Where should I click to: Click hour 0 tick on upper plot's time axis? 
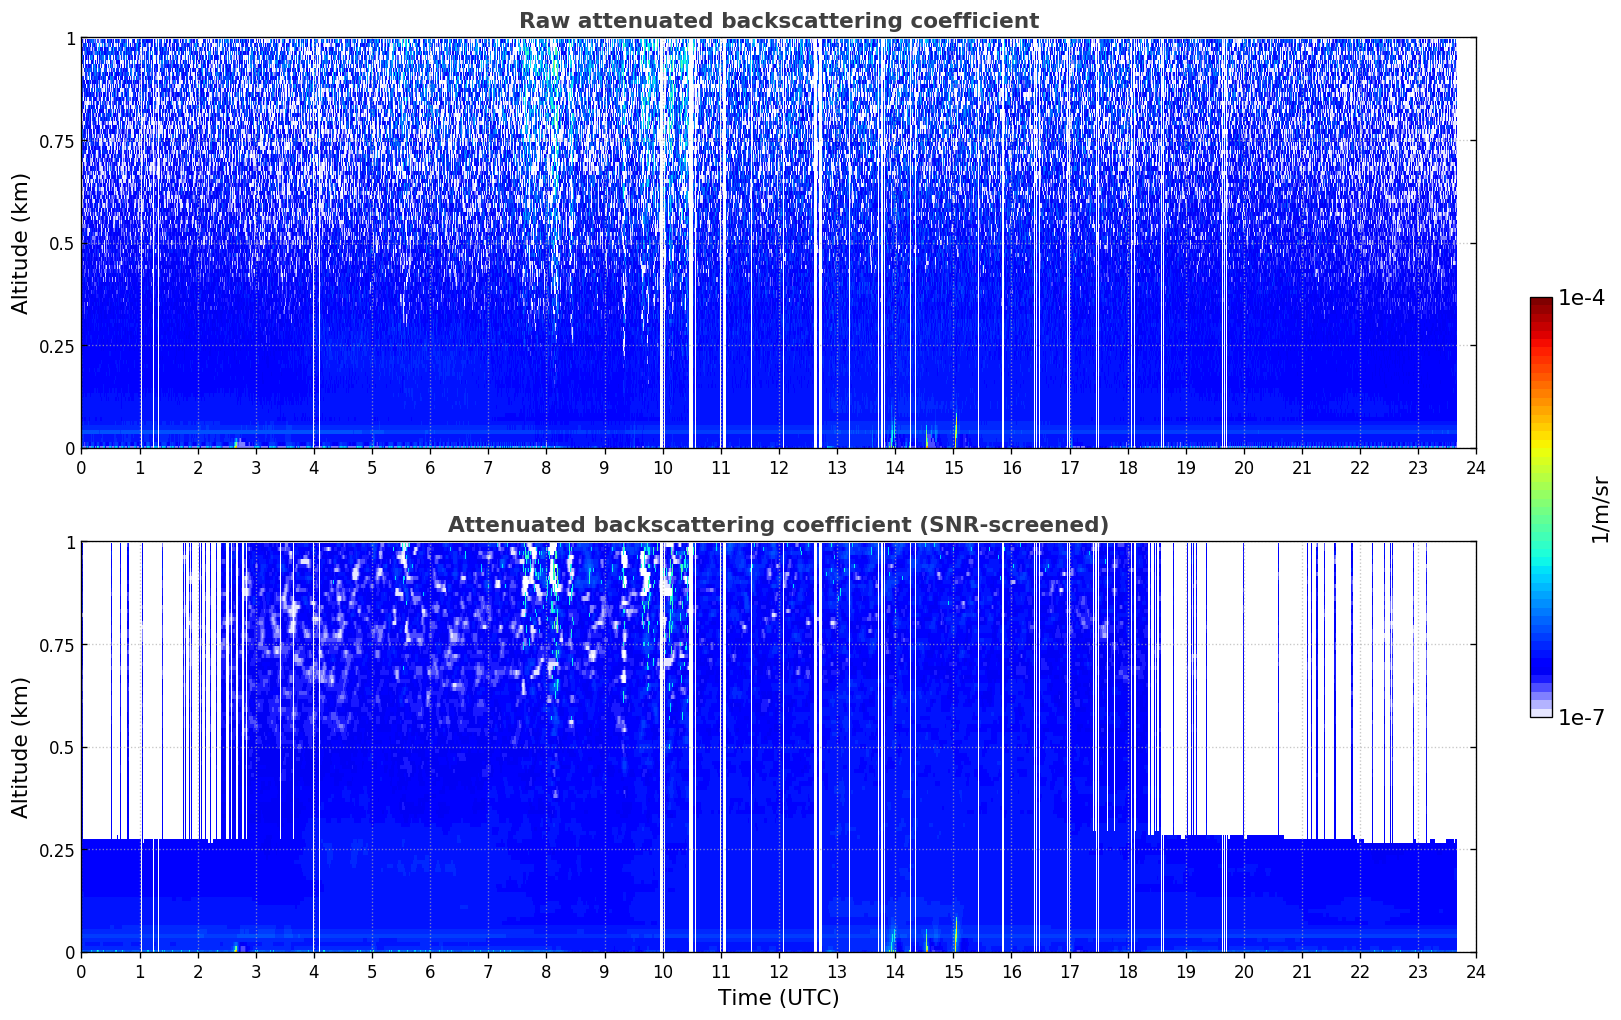(x=82, y=467)
